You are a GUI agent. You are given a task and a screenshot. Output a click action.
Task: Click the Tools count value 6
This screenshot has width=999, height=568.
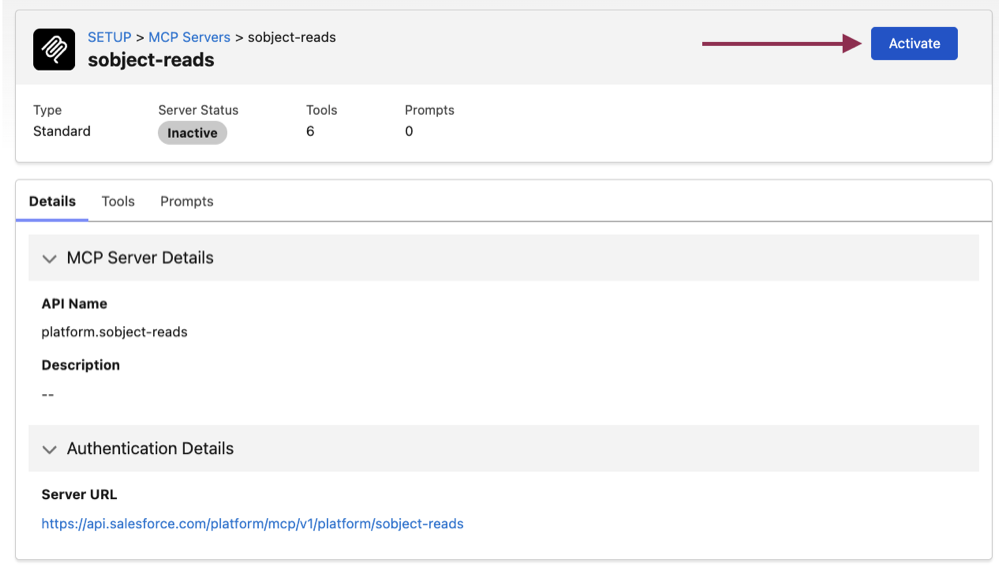point(310,131)
